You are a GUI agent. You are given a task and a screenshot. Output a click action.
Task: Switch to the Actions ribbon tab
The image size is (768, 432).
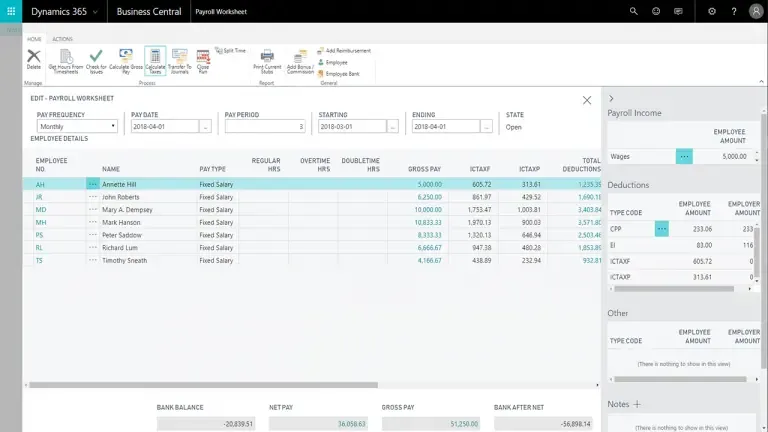(x=62, y=39)
